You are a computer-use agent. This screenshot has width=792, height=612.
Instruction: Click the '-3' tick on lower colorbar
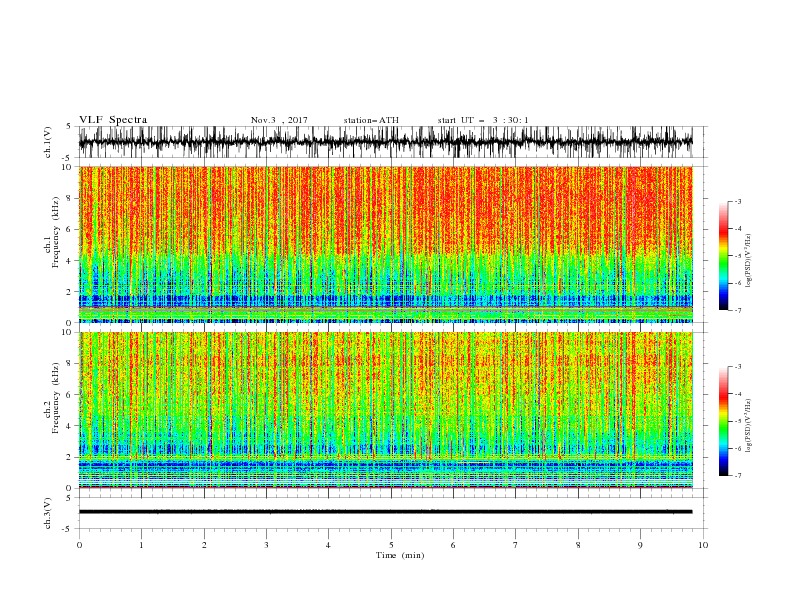tap(738, 367)
